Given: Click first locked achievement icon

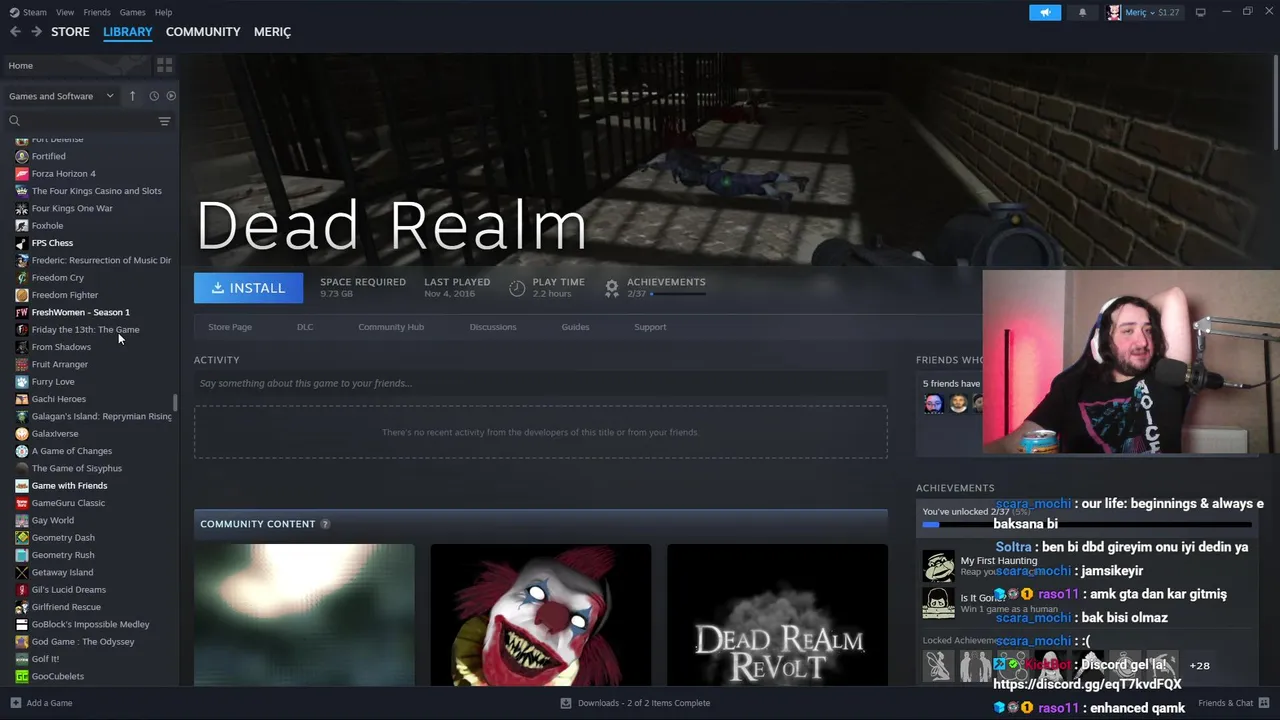Looking at the screenshot, I should click(938, 665).
